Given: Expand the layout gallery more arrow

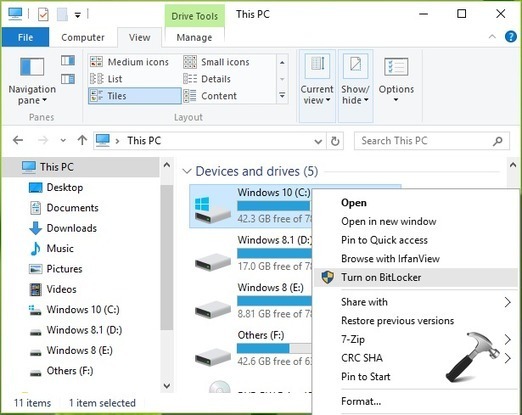Looking at the screenshot, I should click(282, 96).
